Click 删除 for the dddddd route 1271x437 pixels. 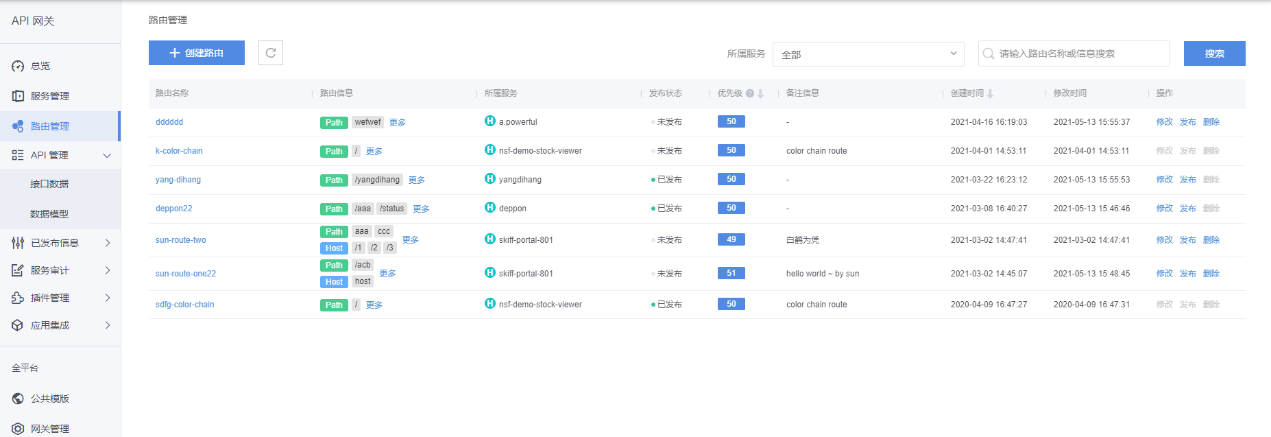tap(1211, 122)
